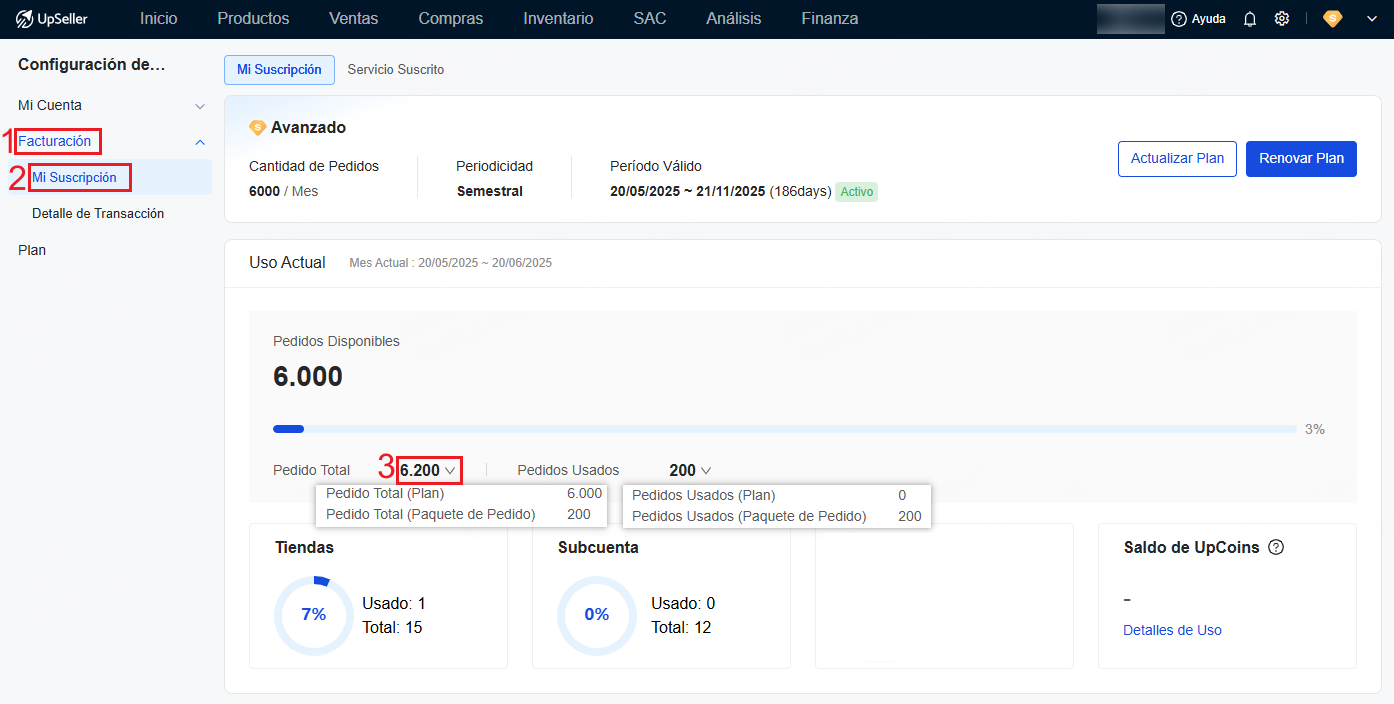Open the Inventario menu

point(558,19)
